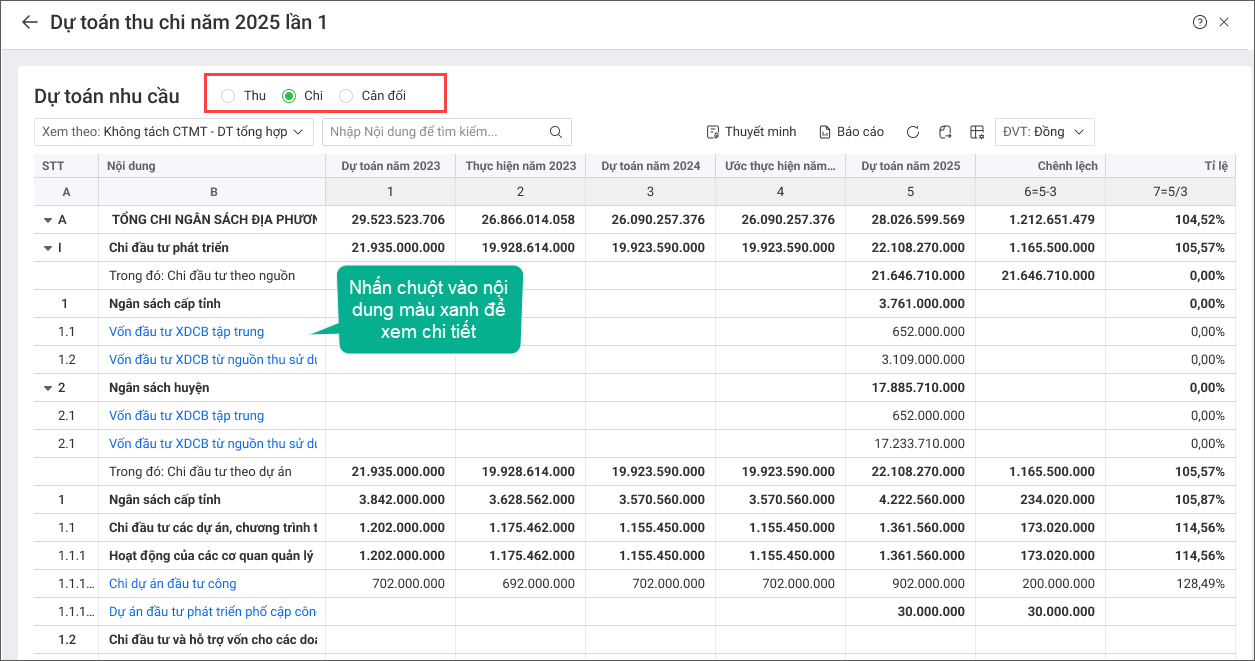Close the budget estimate window
1255x661 pixels.
tap(1224, 22)
